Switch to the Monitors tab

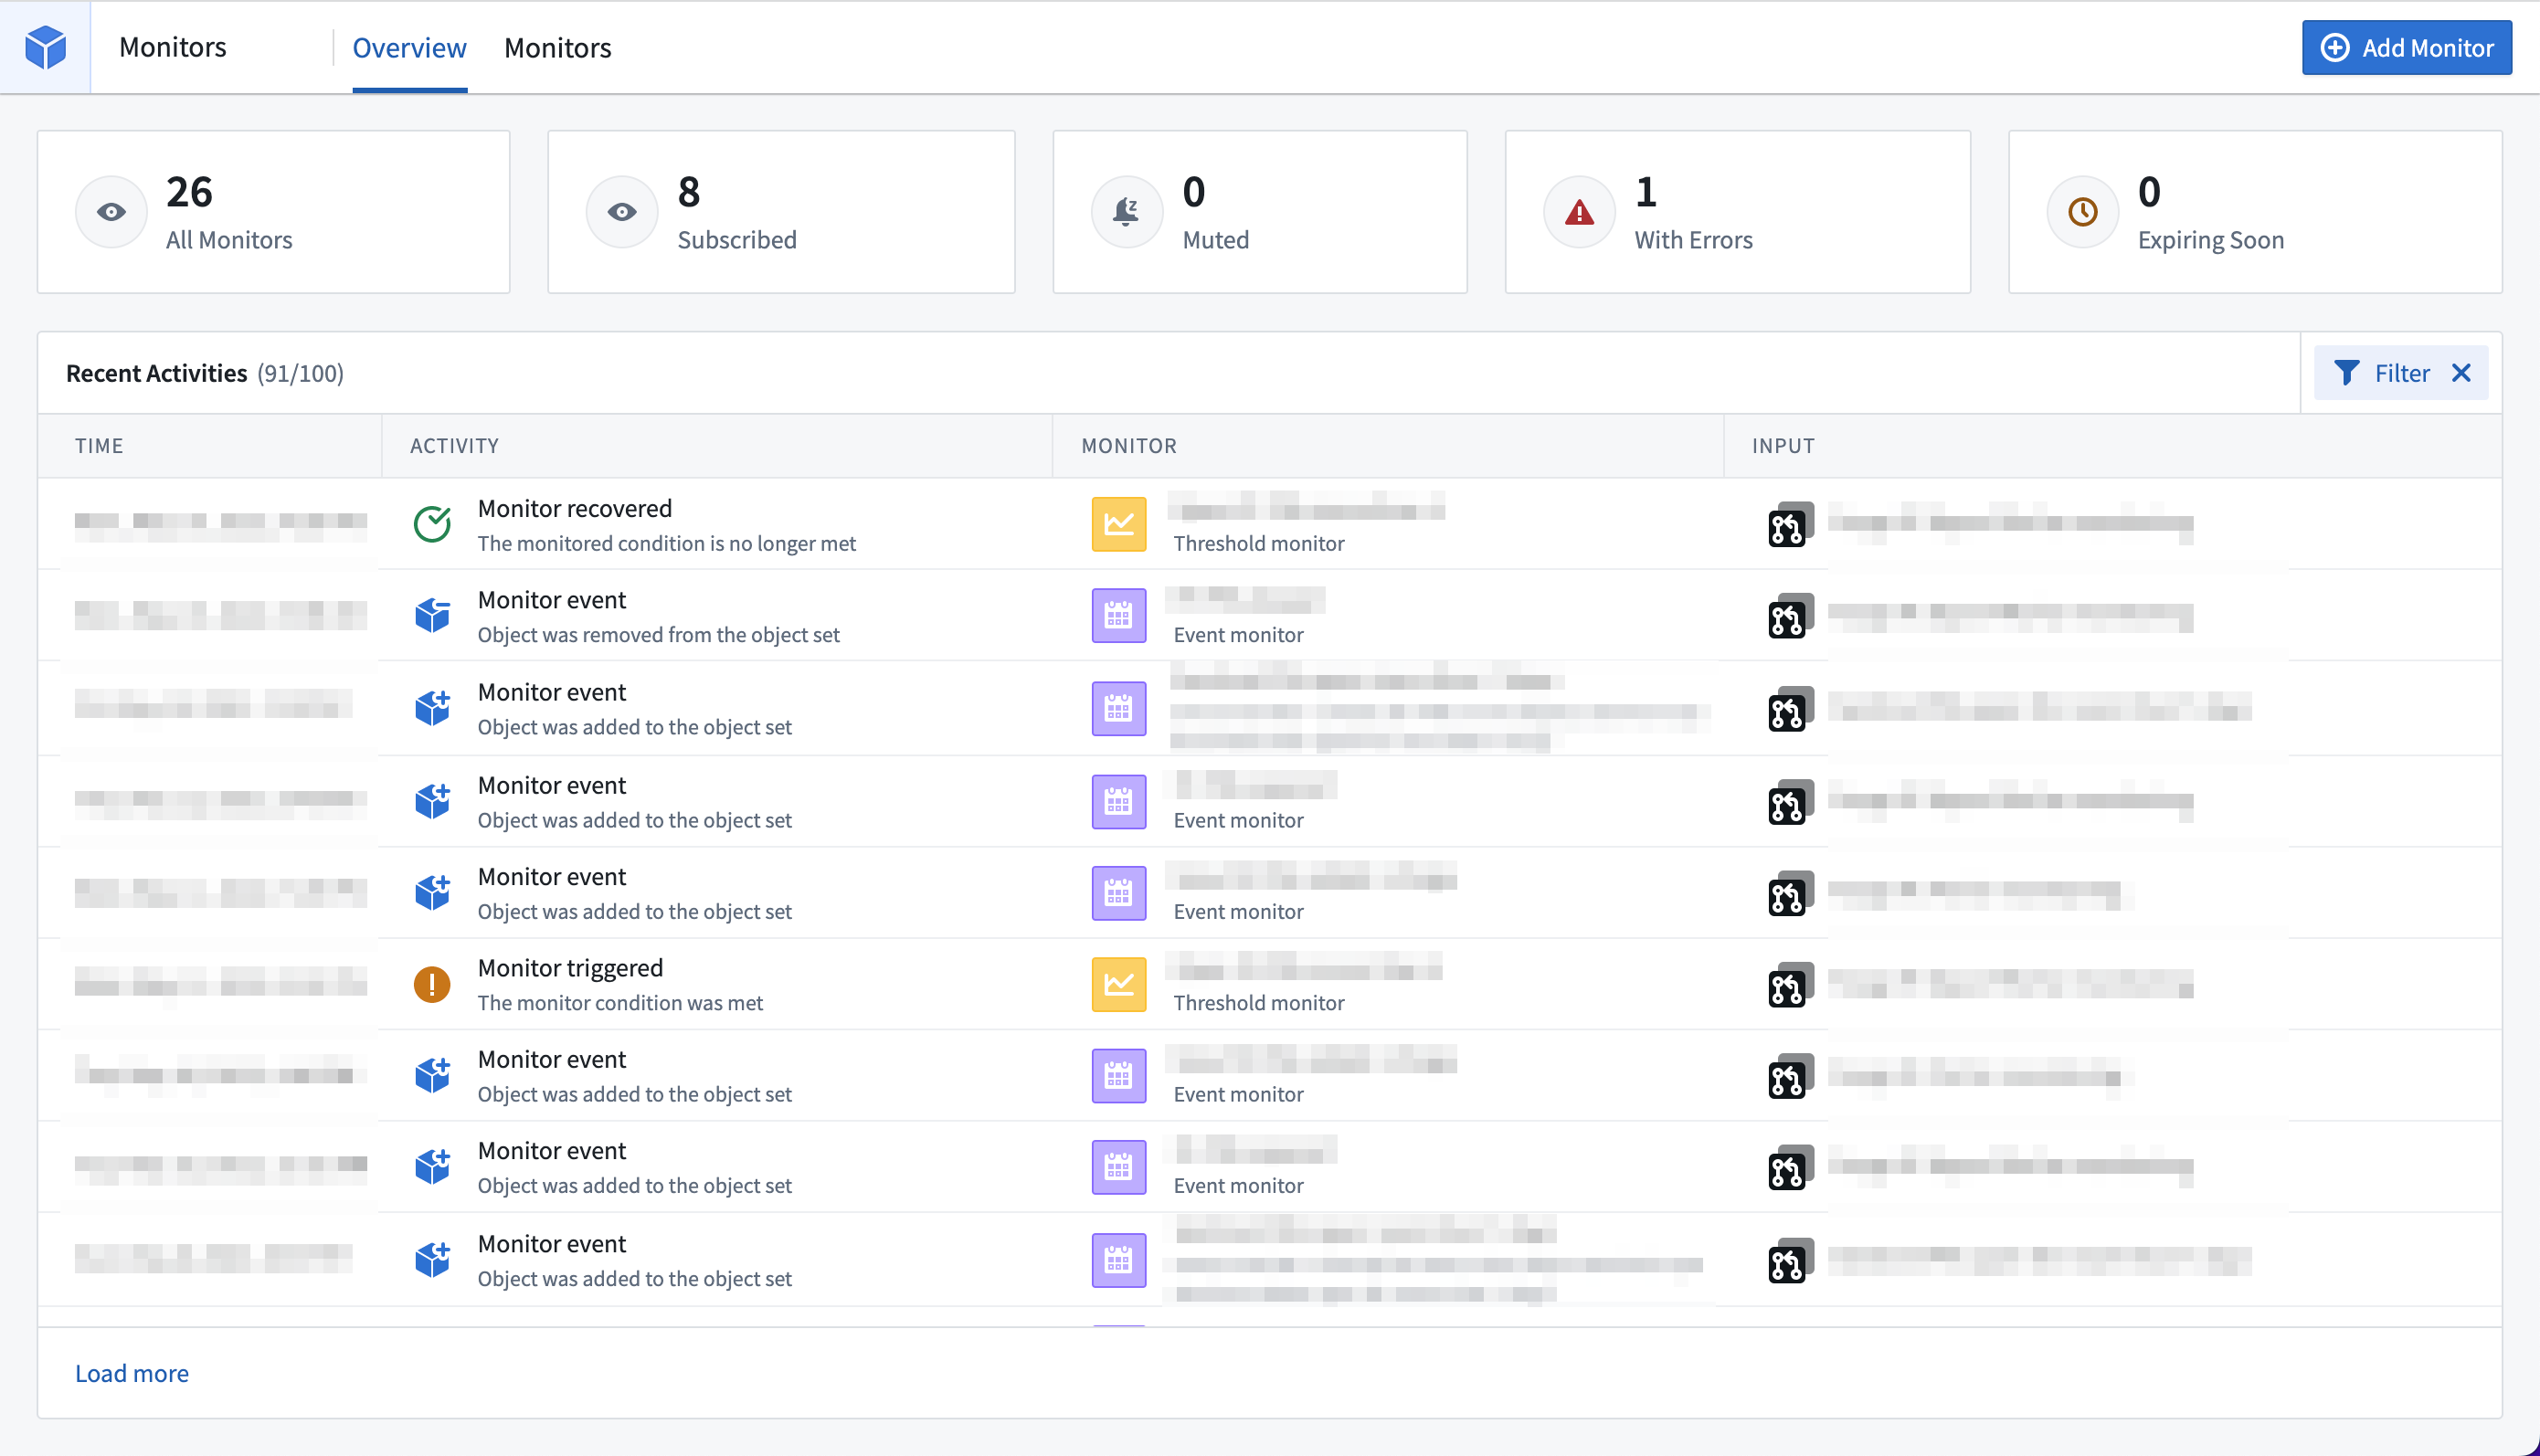point(555,47)
